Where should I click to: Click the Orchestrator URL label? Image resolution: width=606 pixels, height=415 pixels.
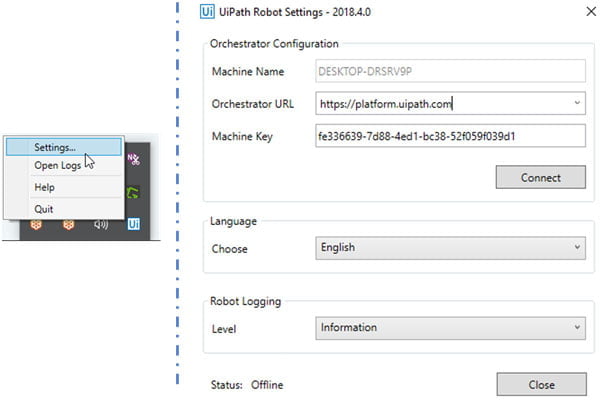coord(253,104)
